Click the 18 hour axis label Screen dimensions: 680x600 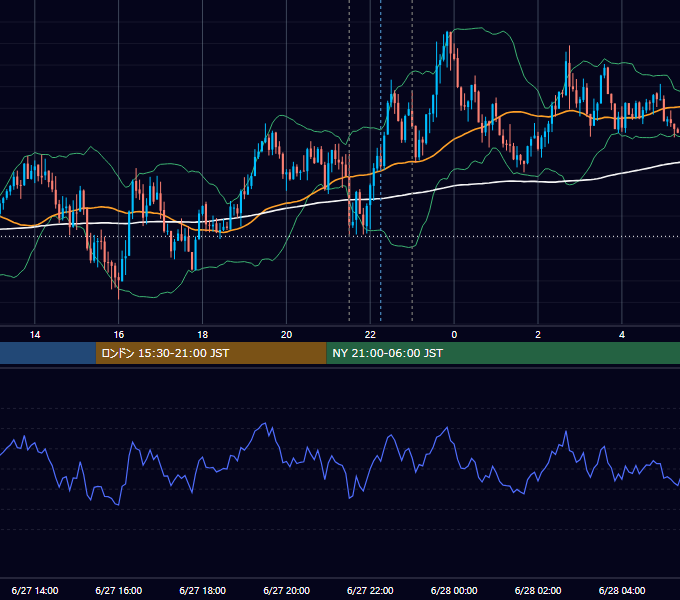click(203, 335)
